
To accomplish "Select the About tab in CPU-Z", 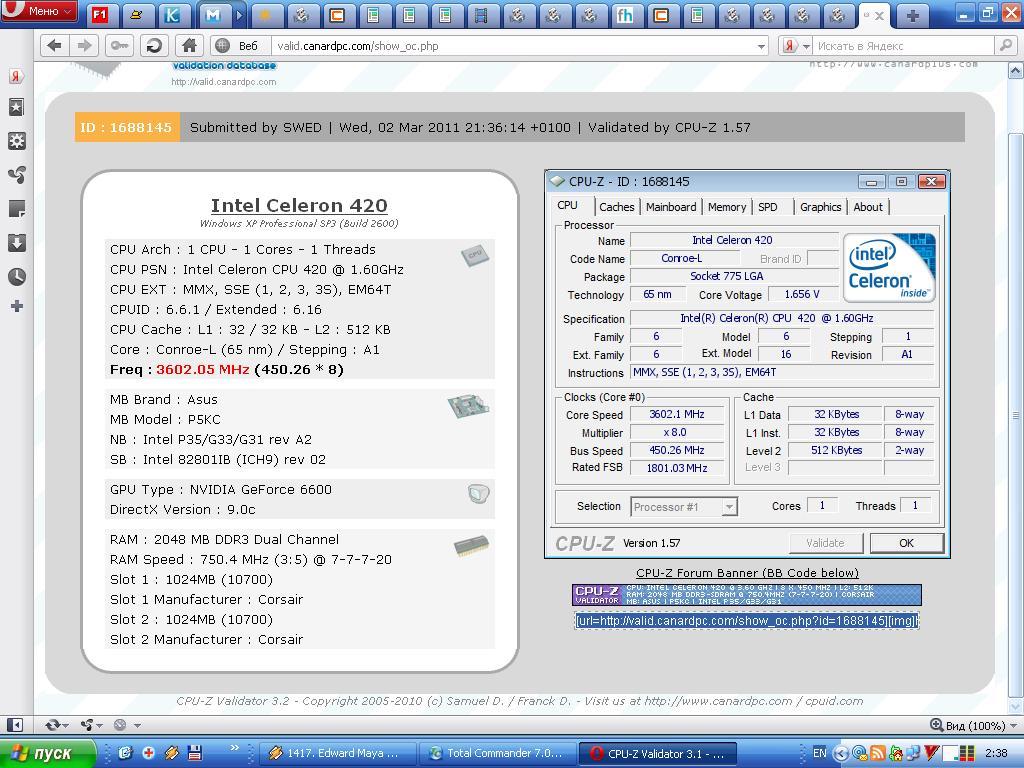I will click(868, 207).
